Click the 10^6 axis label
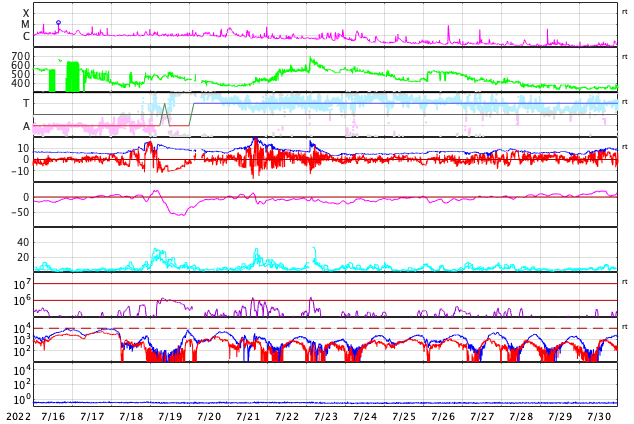 22,301
